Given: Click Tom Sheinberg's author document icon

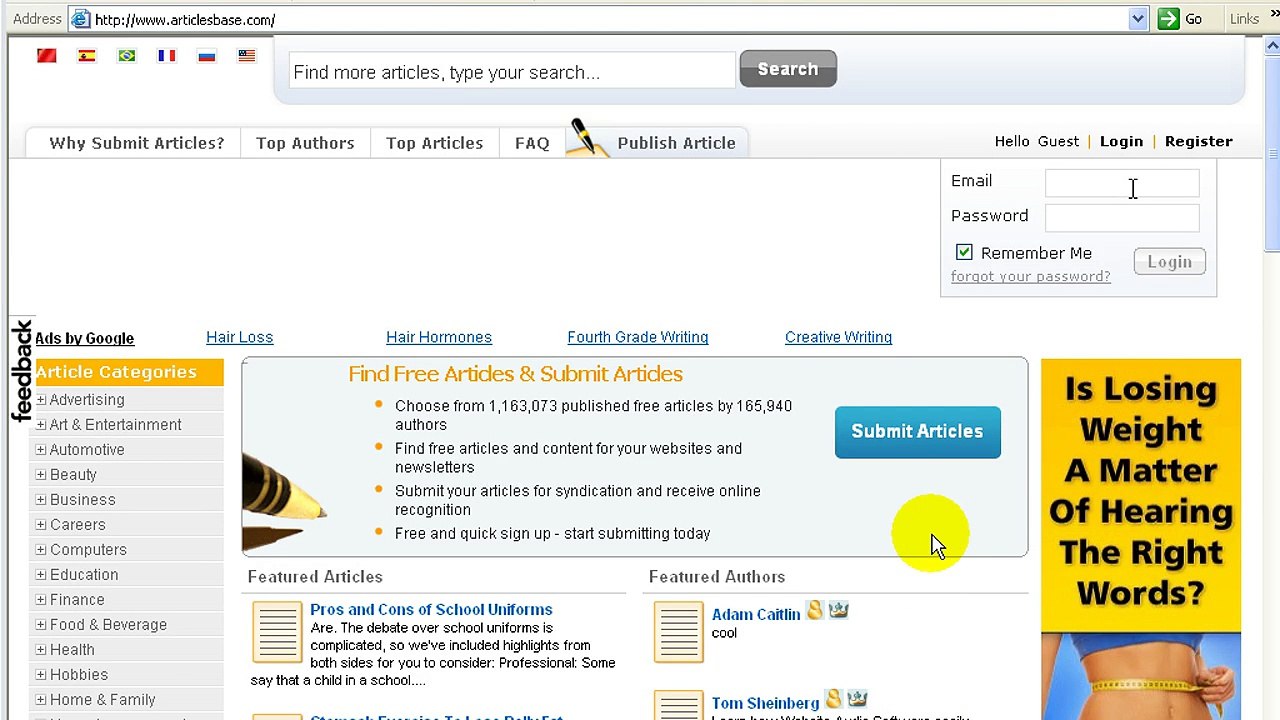Looking at the screenshot, I should [679, 705].
